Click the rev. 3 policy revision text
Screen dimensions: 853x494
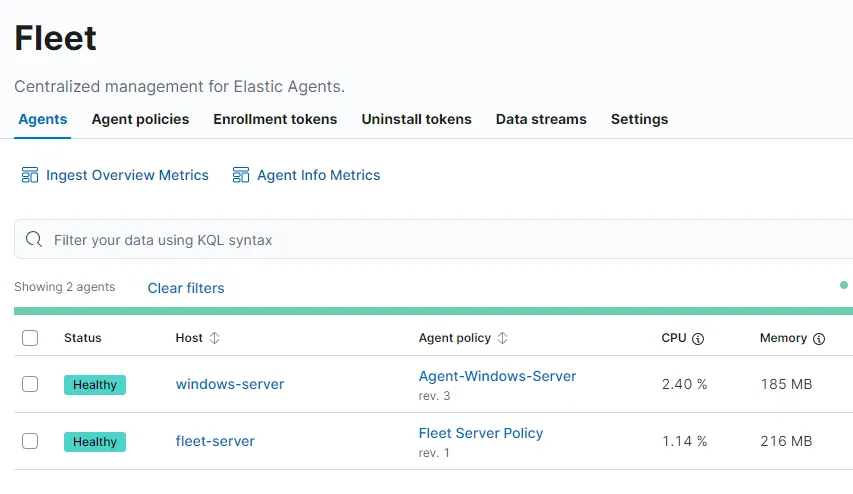[434, 396]
